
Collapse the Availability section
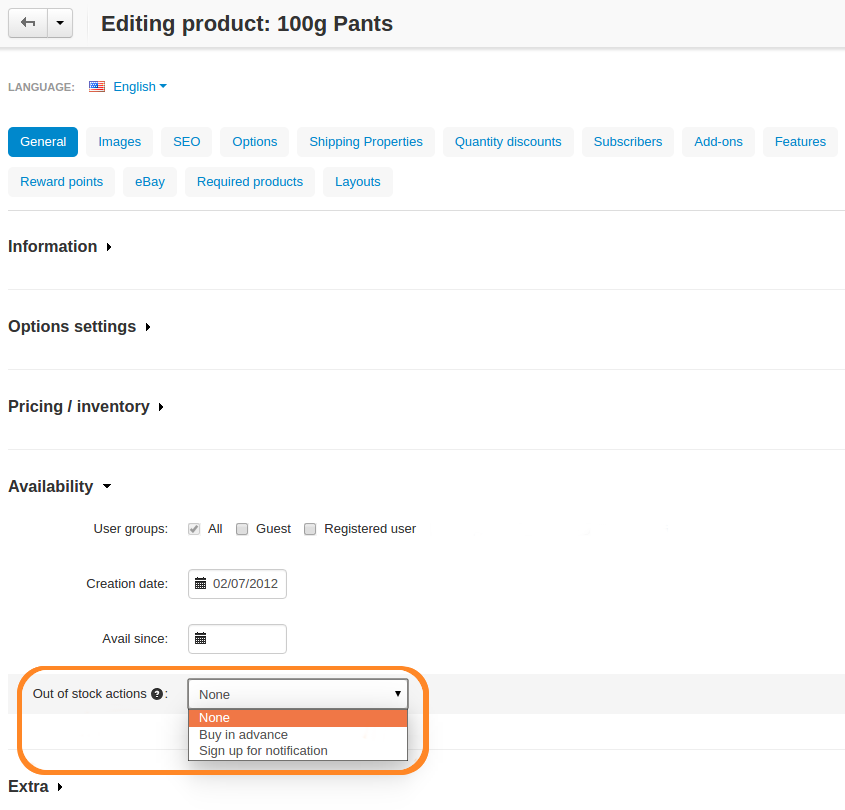[x=60, y=486]
